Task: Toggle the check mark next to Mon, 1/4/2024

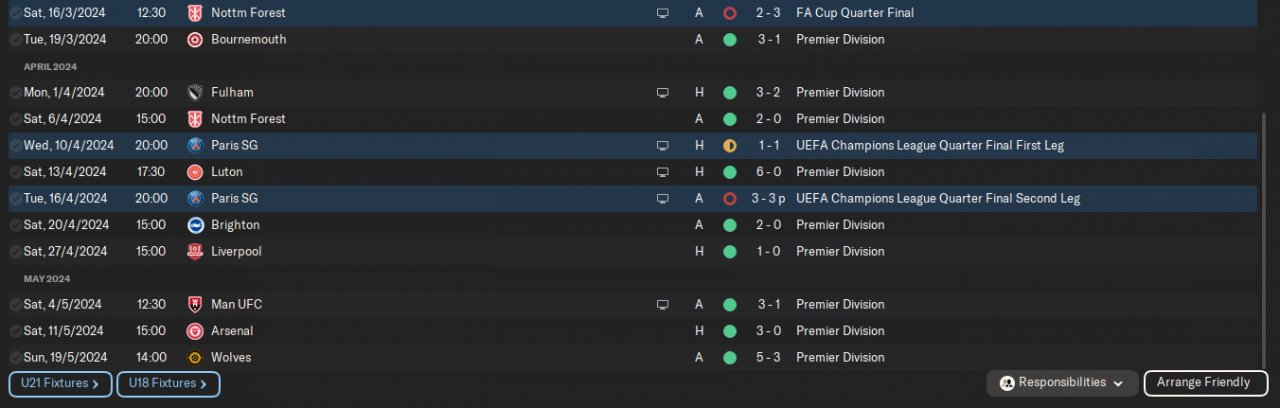Action: tap(15, 93)
